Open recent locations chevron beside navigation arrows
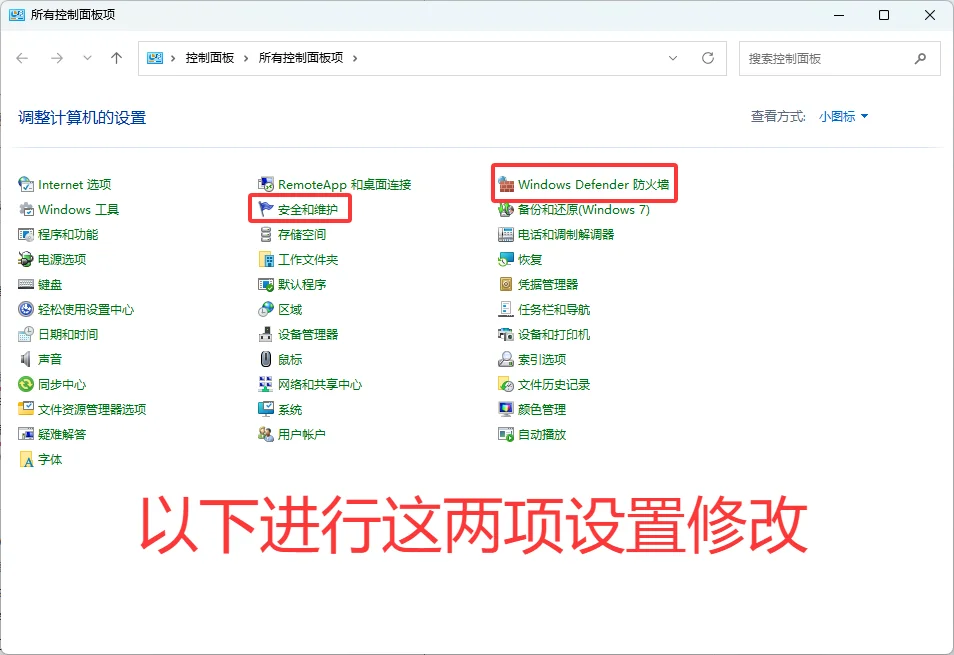 (x=87, y=58)
